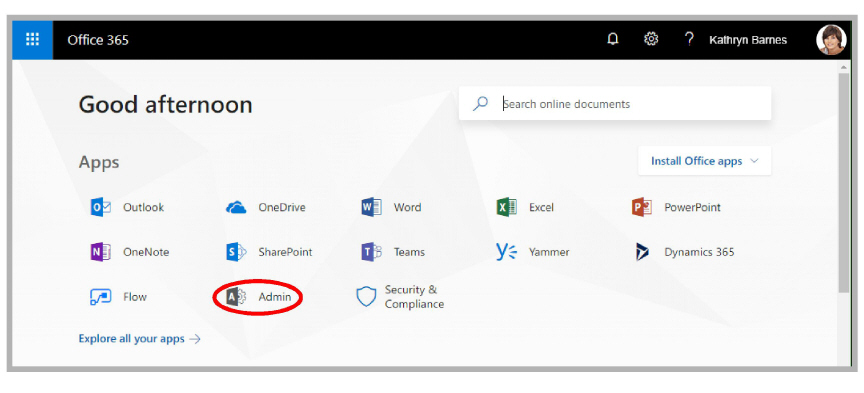Open the help question mark icon
The image size is (864, 393).
point(689,40)
